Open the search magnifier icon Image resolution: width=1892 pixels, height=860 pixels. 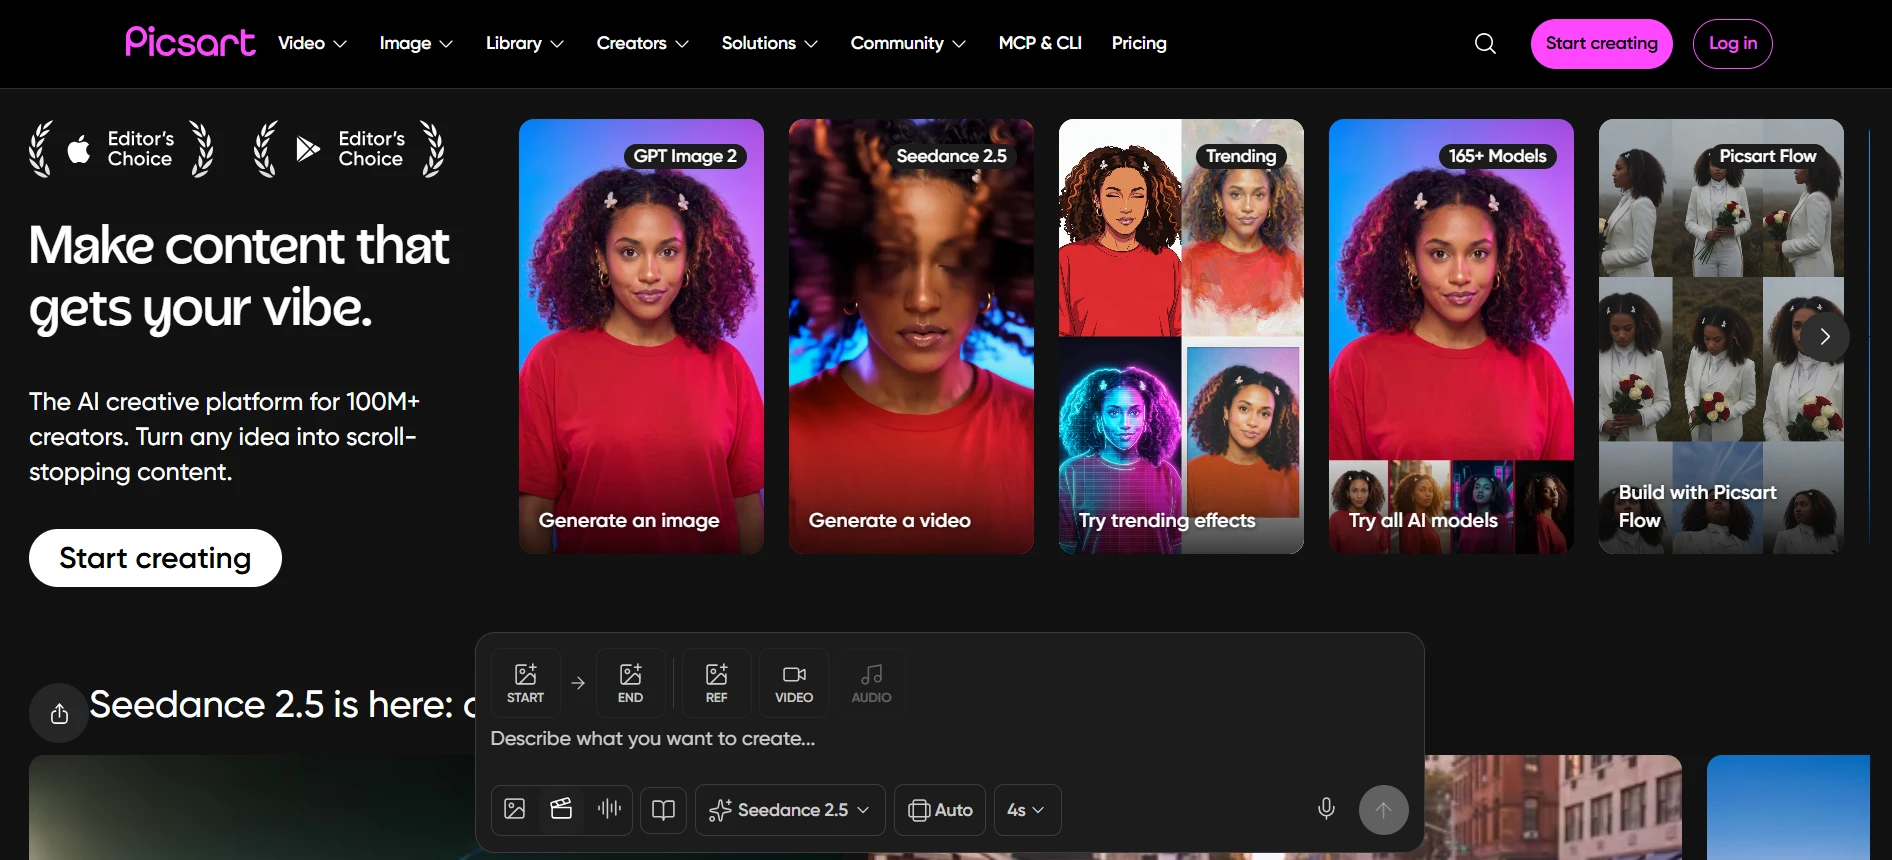[1485, 43]
